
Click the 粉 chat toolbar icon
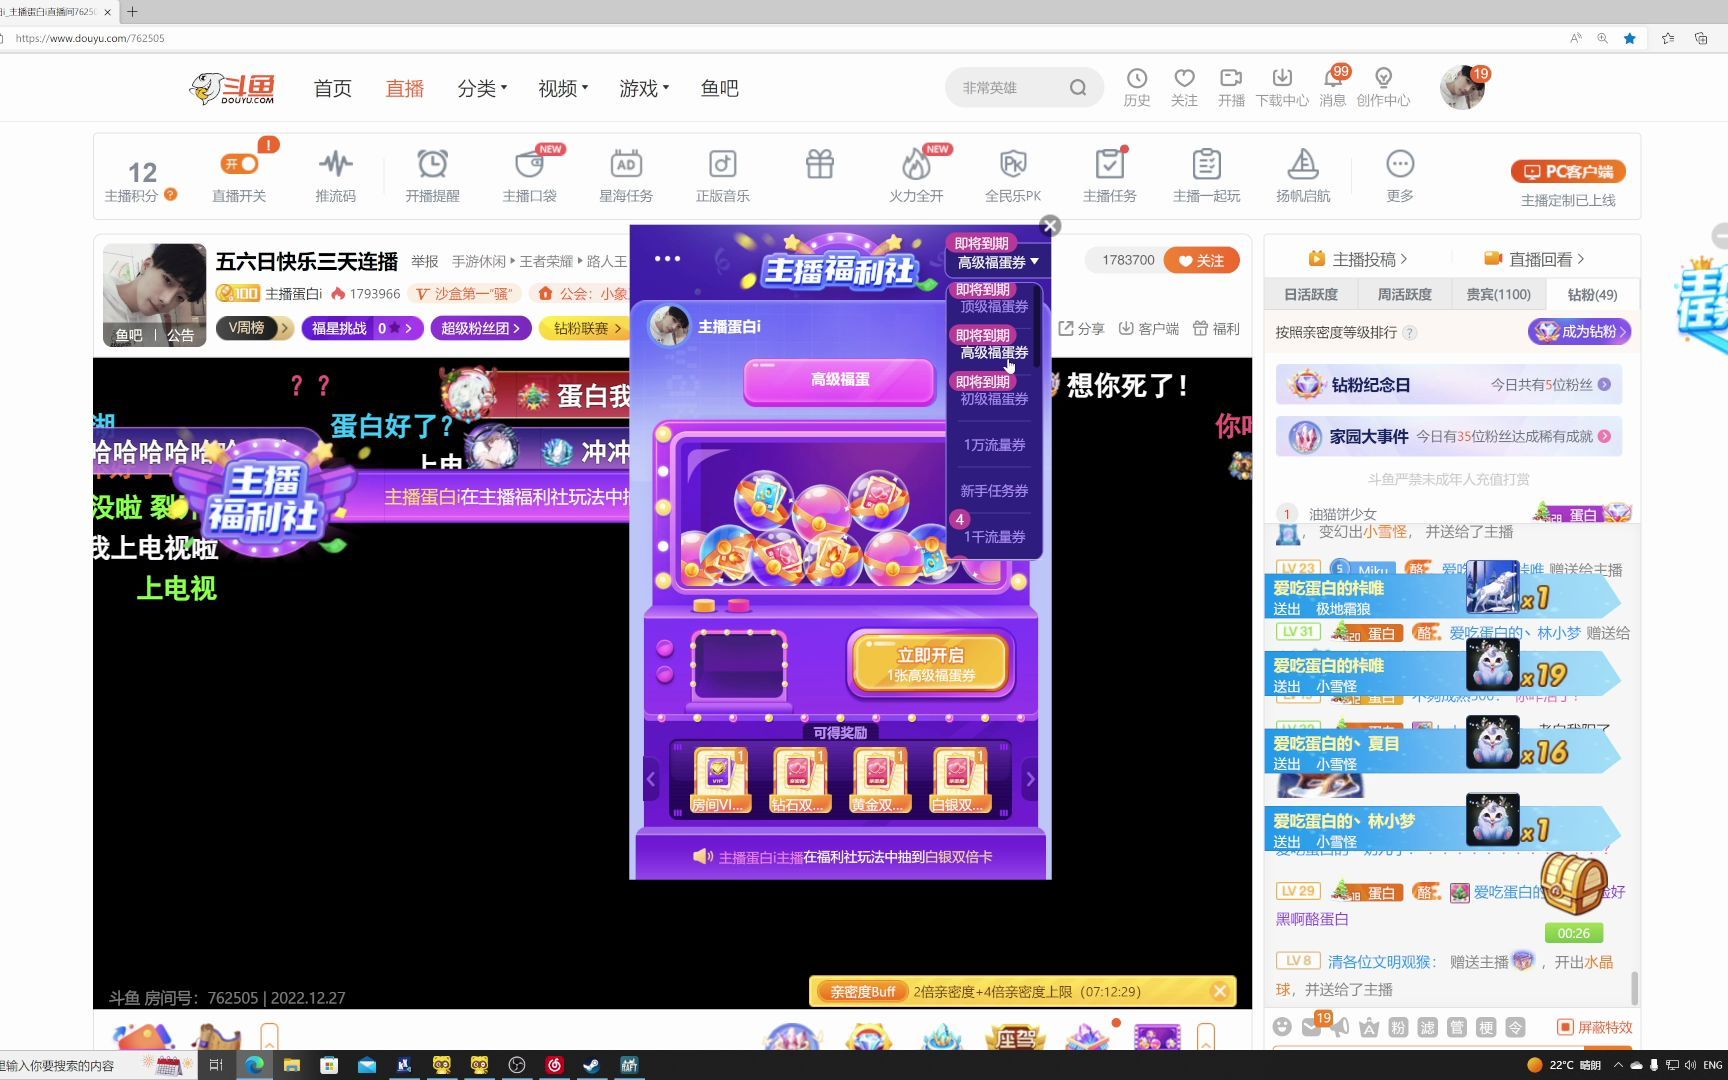(1398, 1027)
